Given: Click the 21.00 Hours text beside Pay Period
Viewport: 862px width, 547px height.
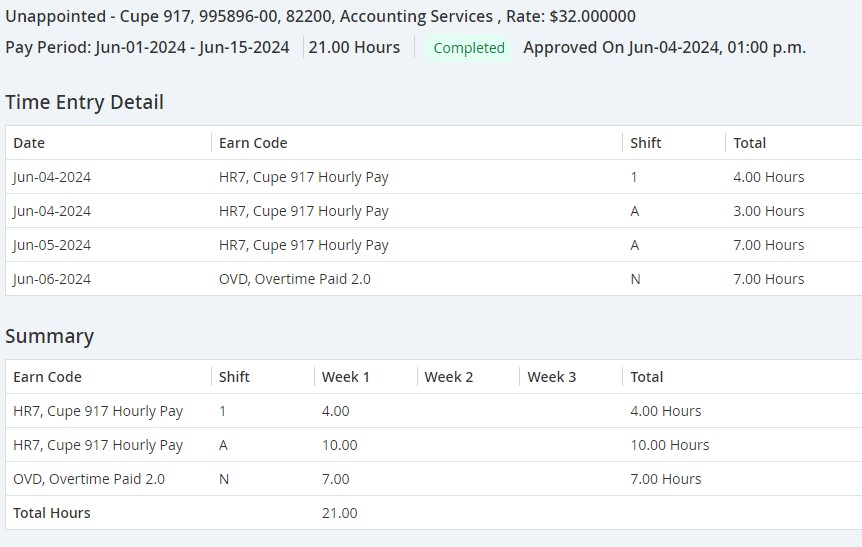Looking at the screenshot, I should (354, 47).
